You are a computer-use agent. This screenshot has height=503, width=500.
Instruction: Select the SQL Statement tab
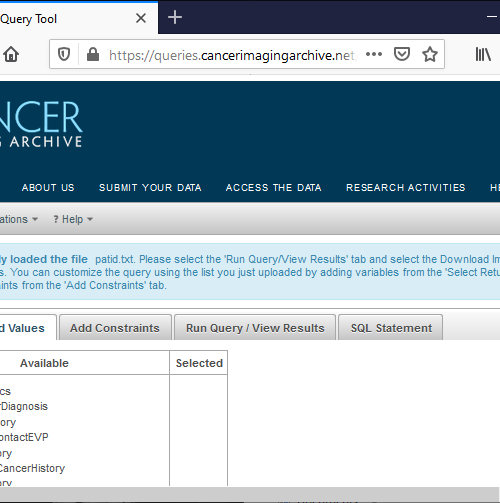[x=391, y=328]
